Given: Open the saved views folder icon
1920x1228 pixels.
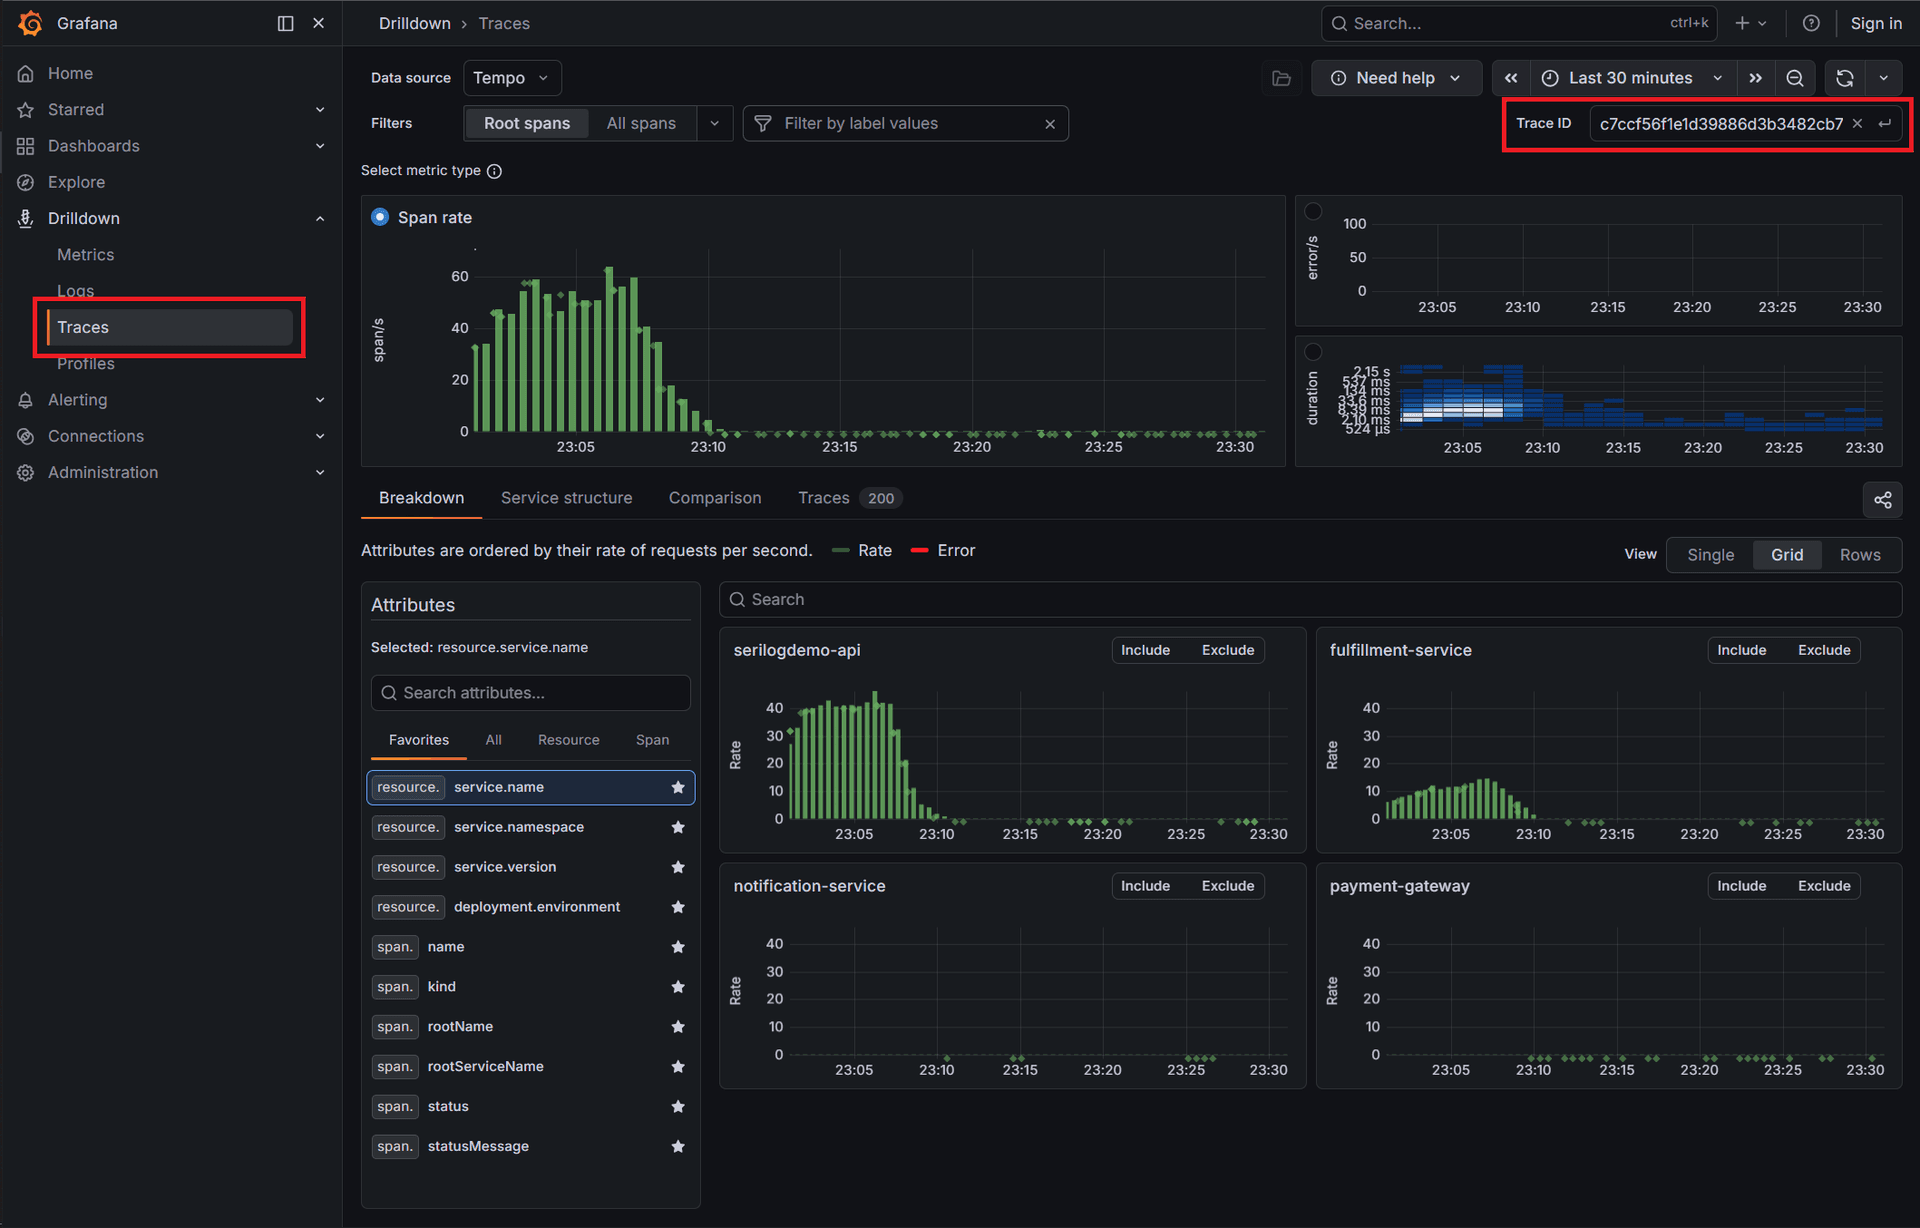Looking at the screenshot, I should pyautogui.click(x=1281, y=78).
